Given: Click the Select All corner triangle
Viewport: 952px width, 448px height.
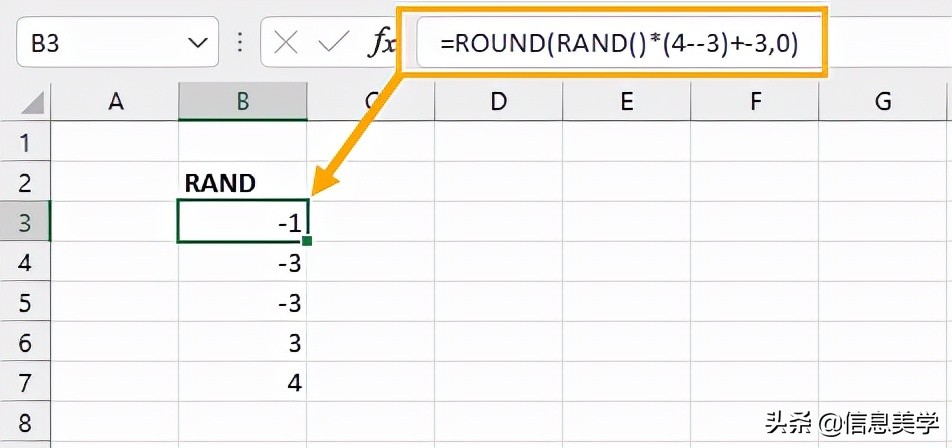Looking at the screenshot, I should [33, 102].
